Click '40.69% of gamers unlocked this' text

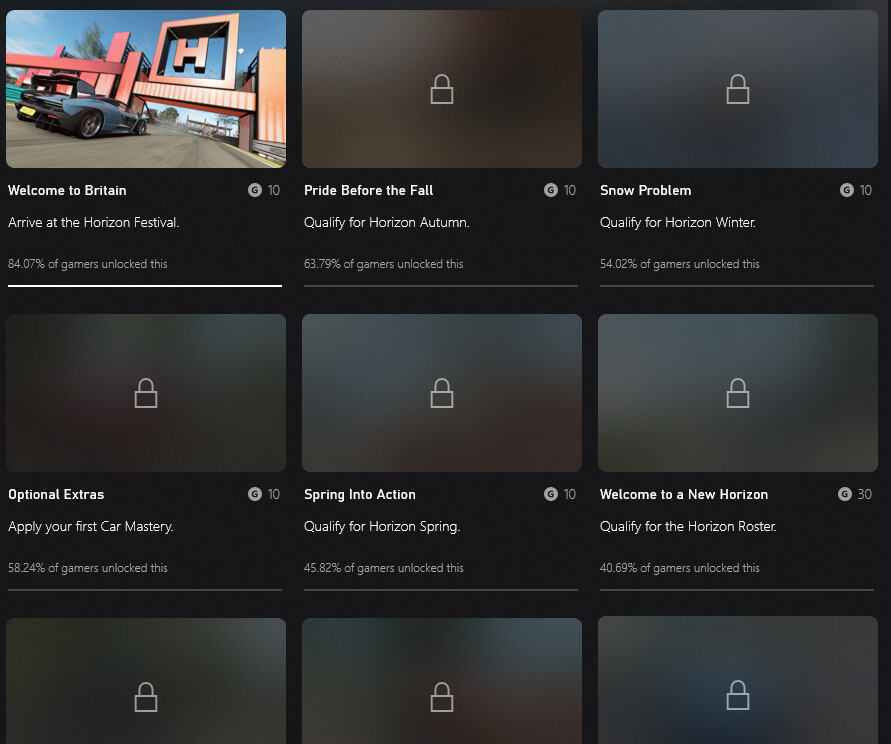680,568
